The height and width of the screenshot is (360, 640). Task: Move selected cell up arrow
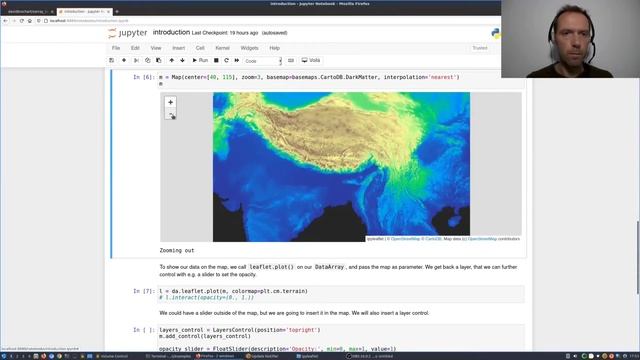(x=171, y=60)
